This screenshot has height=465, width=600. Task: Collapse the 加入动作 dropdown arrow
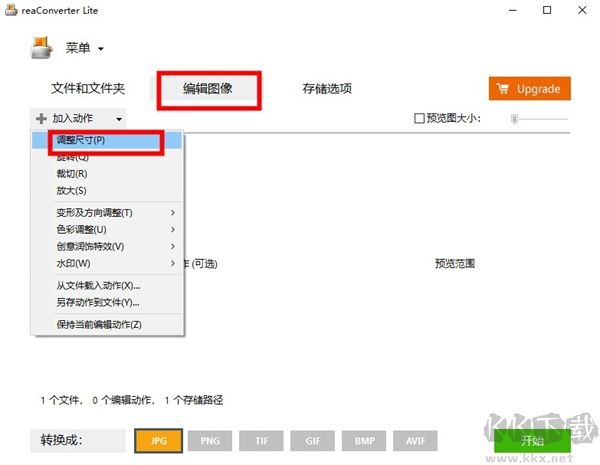(119, 119)
